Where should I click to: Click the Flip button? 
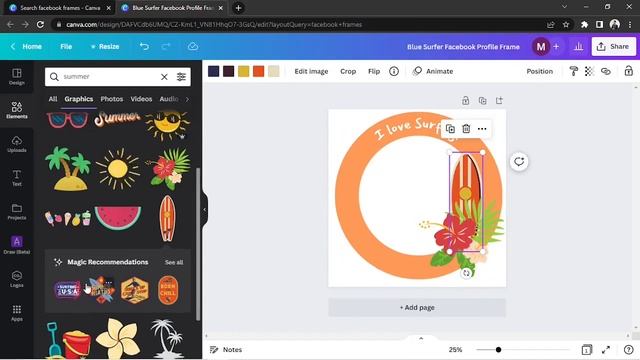pyautogui.click(x=374, y=71)
